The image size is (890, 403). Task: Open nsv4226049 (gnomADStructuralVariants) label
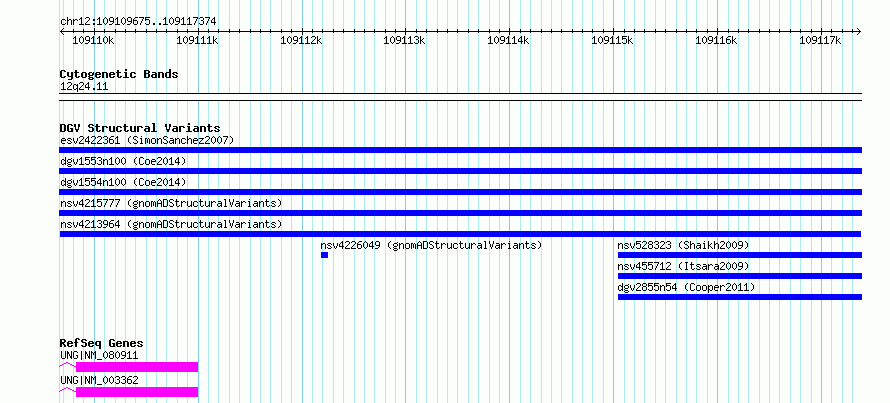(x=431, y=245)
